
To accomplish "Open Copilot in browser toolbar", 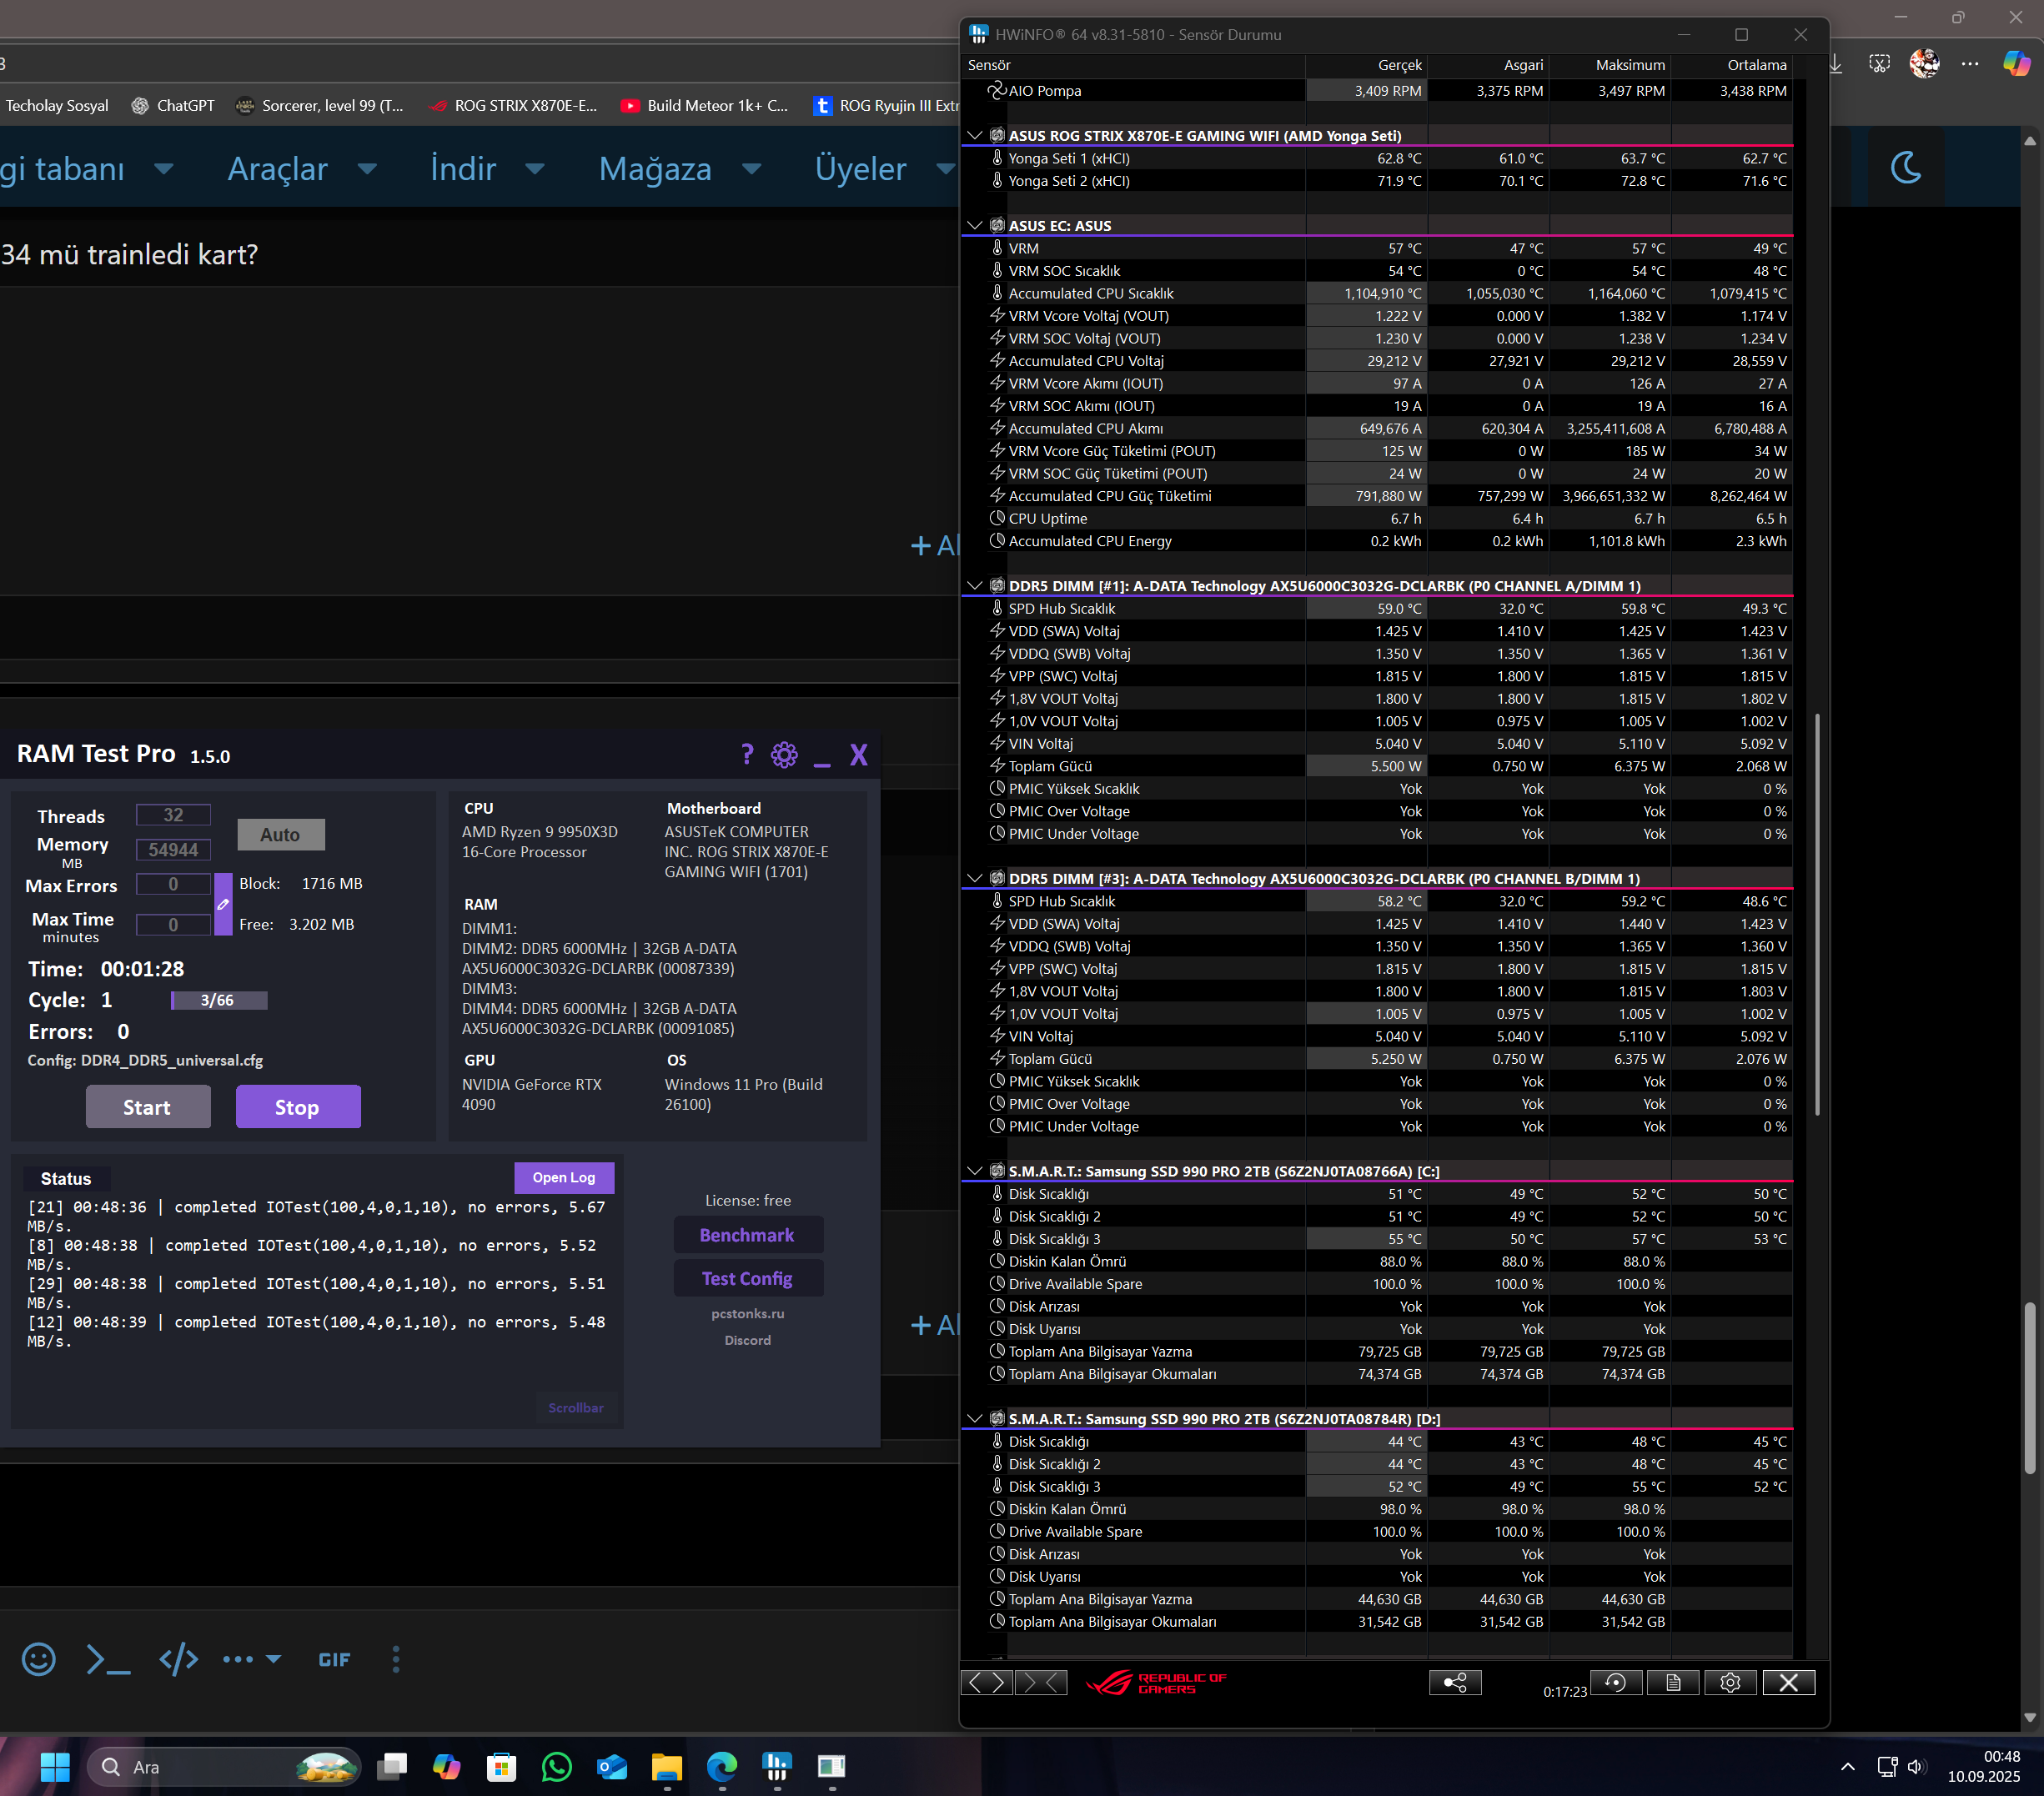I will coord(2016,64).
